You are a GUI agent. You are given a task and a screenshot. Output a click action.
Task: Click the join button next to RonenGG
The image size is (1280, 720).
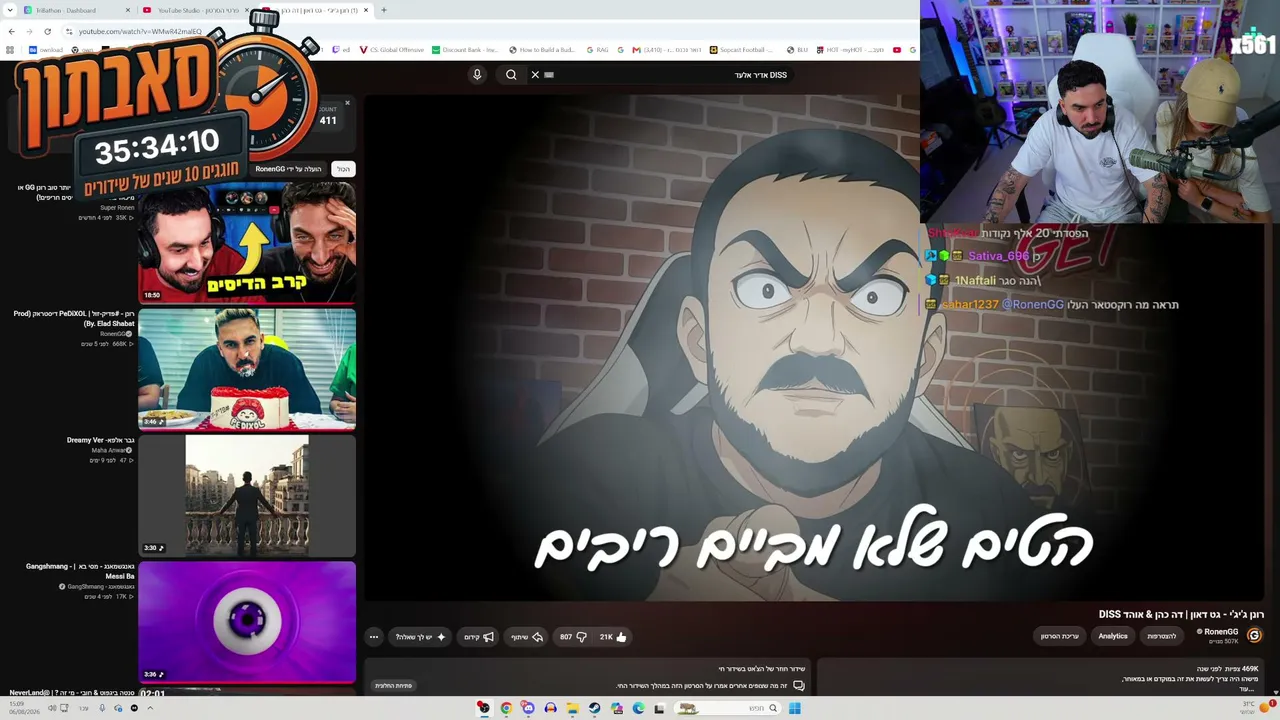(1161, 636)
